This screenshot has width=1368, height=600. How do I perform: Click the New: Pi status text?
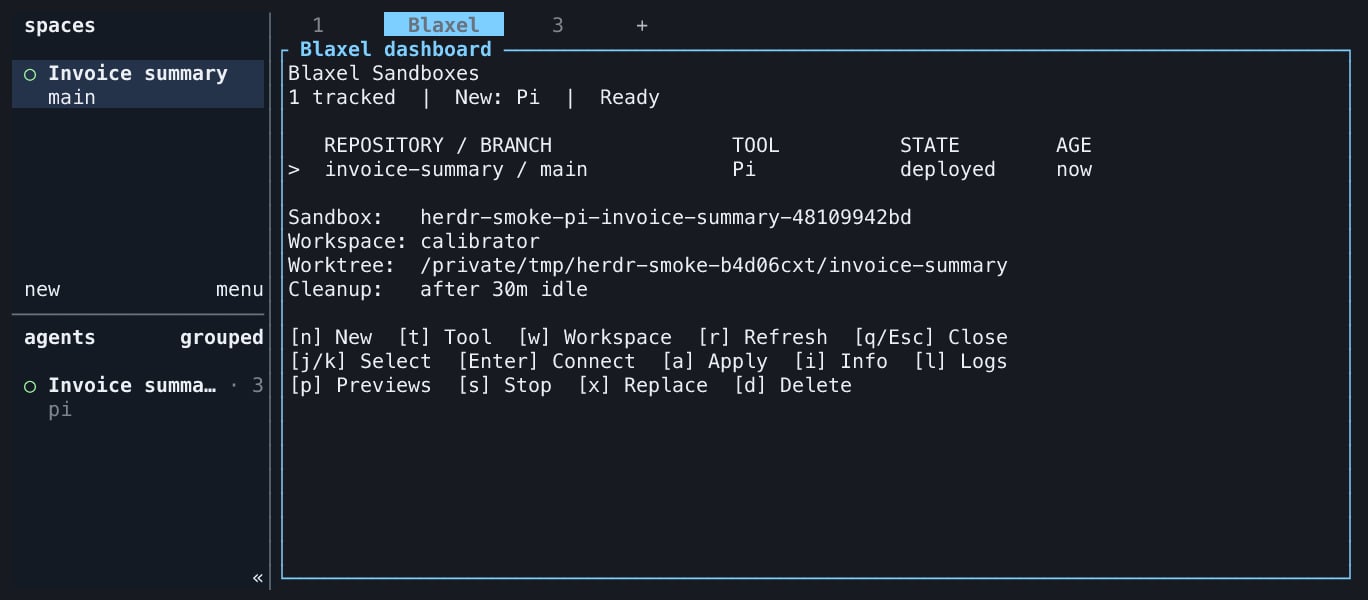(498, 98)
